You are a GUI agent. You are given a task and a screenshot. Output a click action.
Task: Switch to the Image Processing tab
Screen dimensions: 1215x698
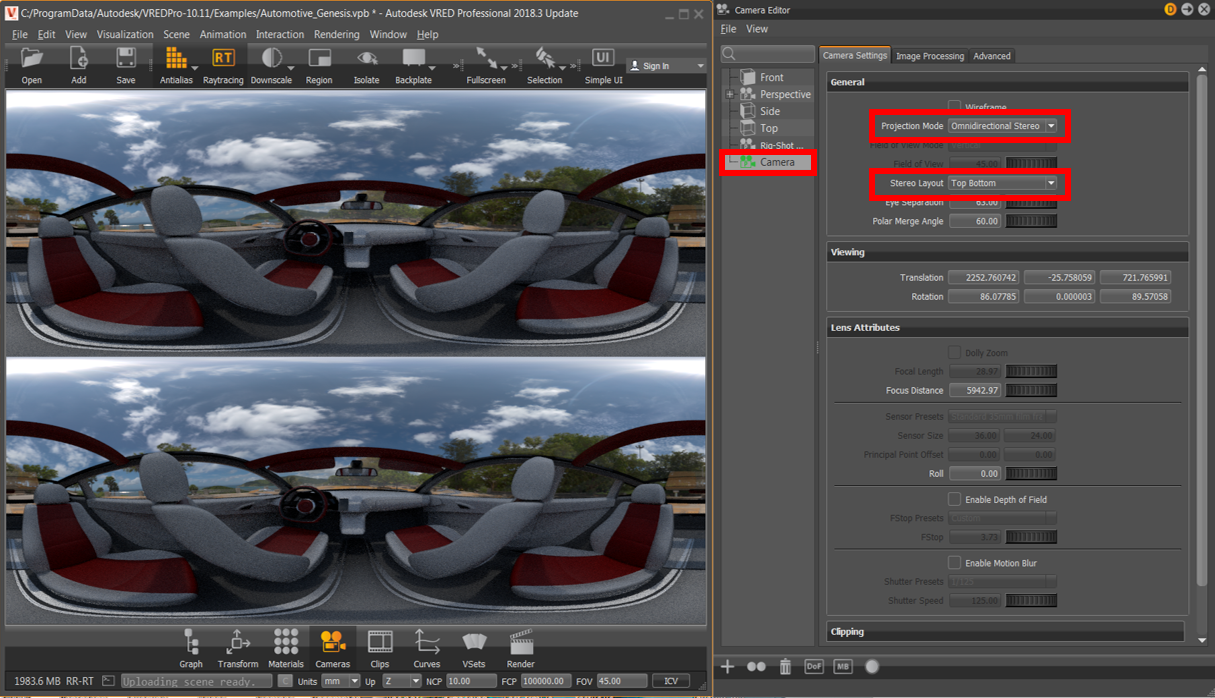pyautogui.click(x=929, y=56)
